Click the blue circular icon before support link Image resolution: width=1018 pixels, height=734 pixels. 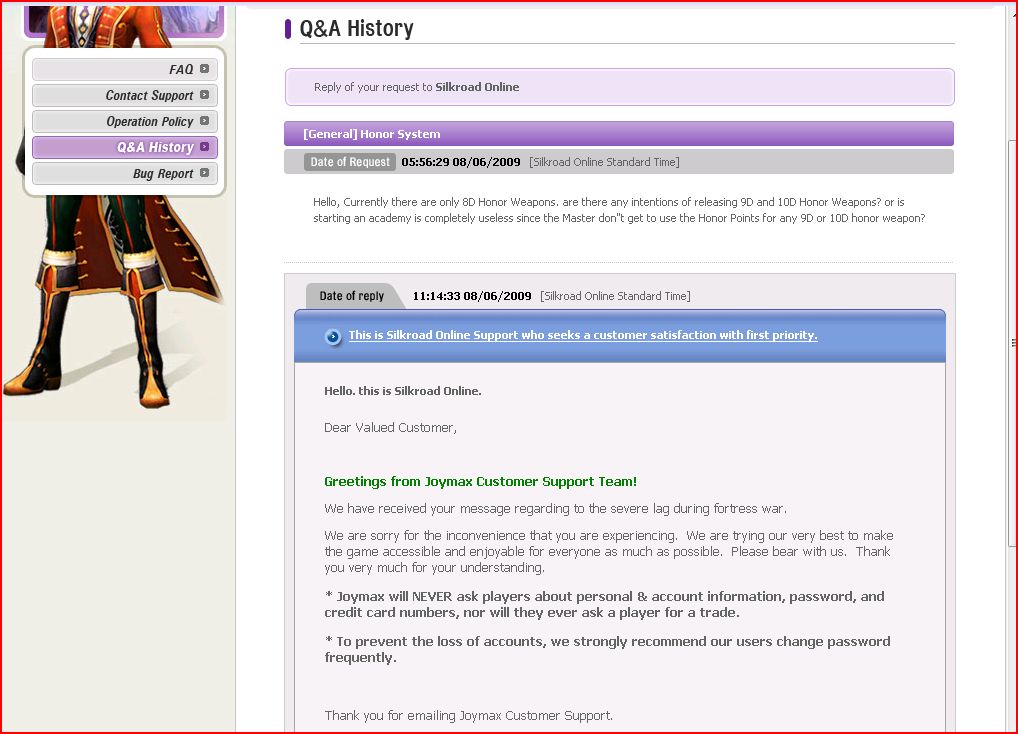(333, 336)
